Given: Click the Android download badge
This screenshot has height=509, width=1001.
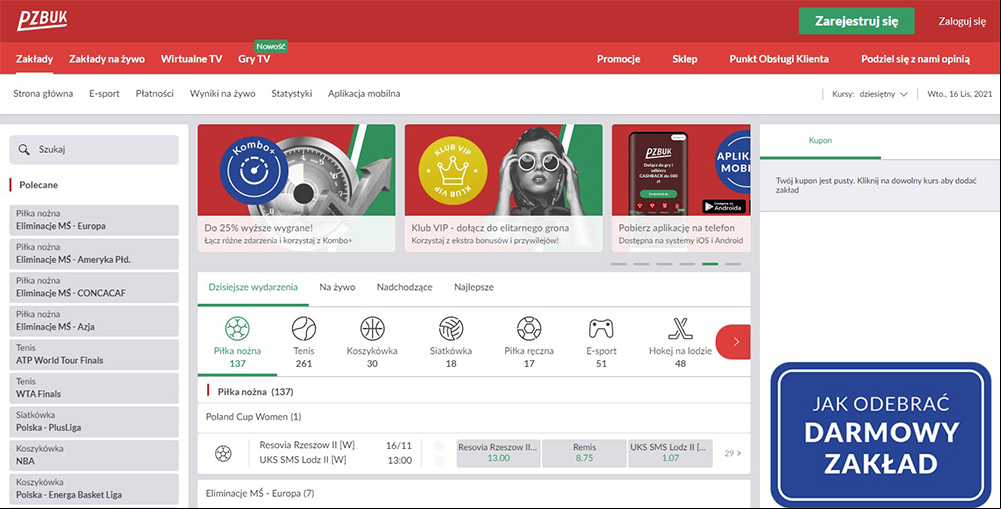Looking at the screenshot, I should pyautogui.click(x=724, y=206).
